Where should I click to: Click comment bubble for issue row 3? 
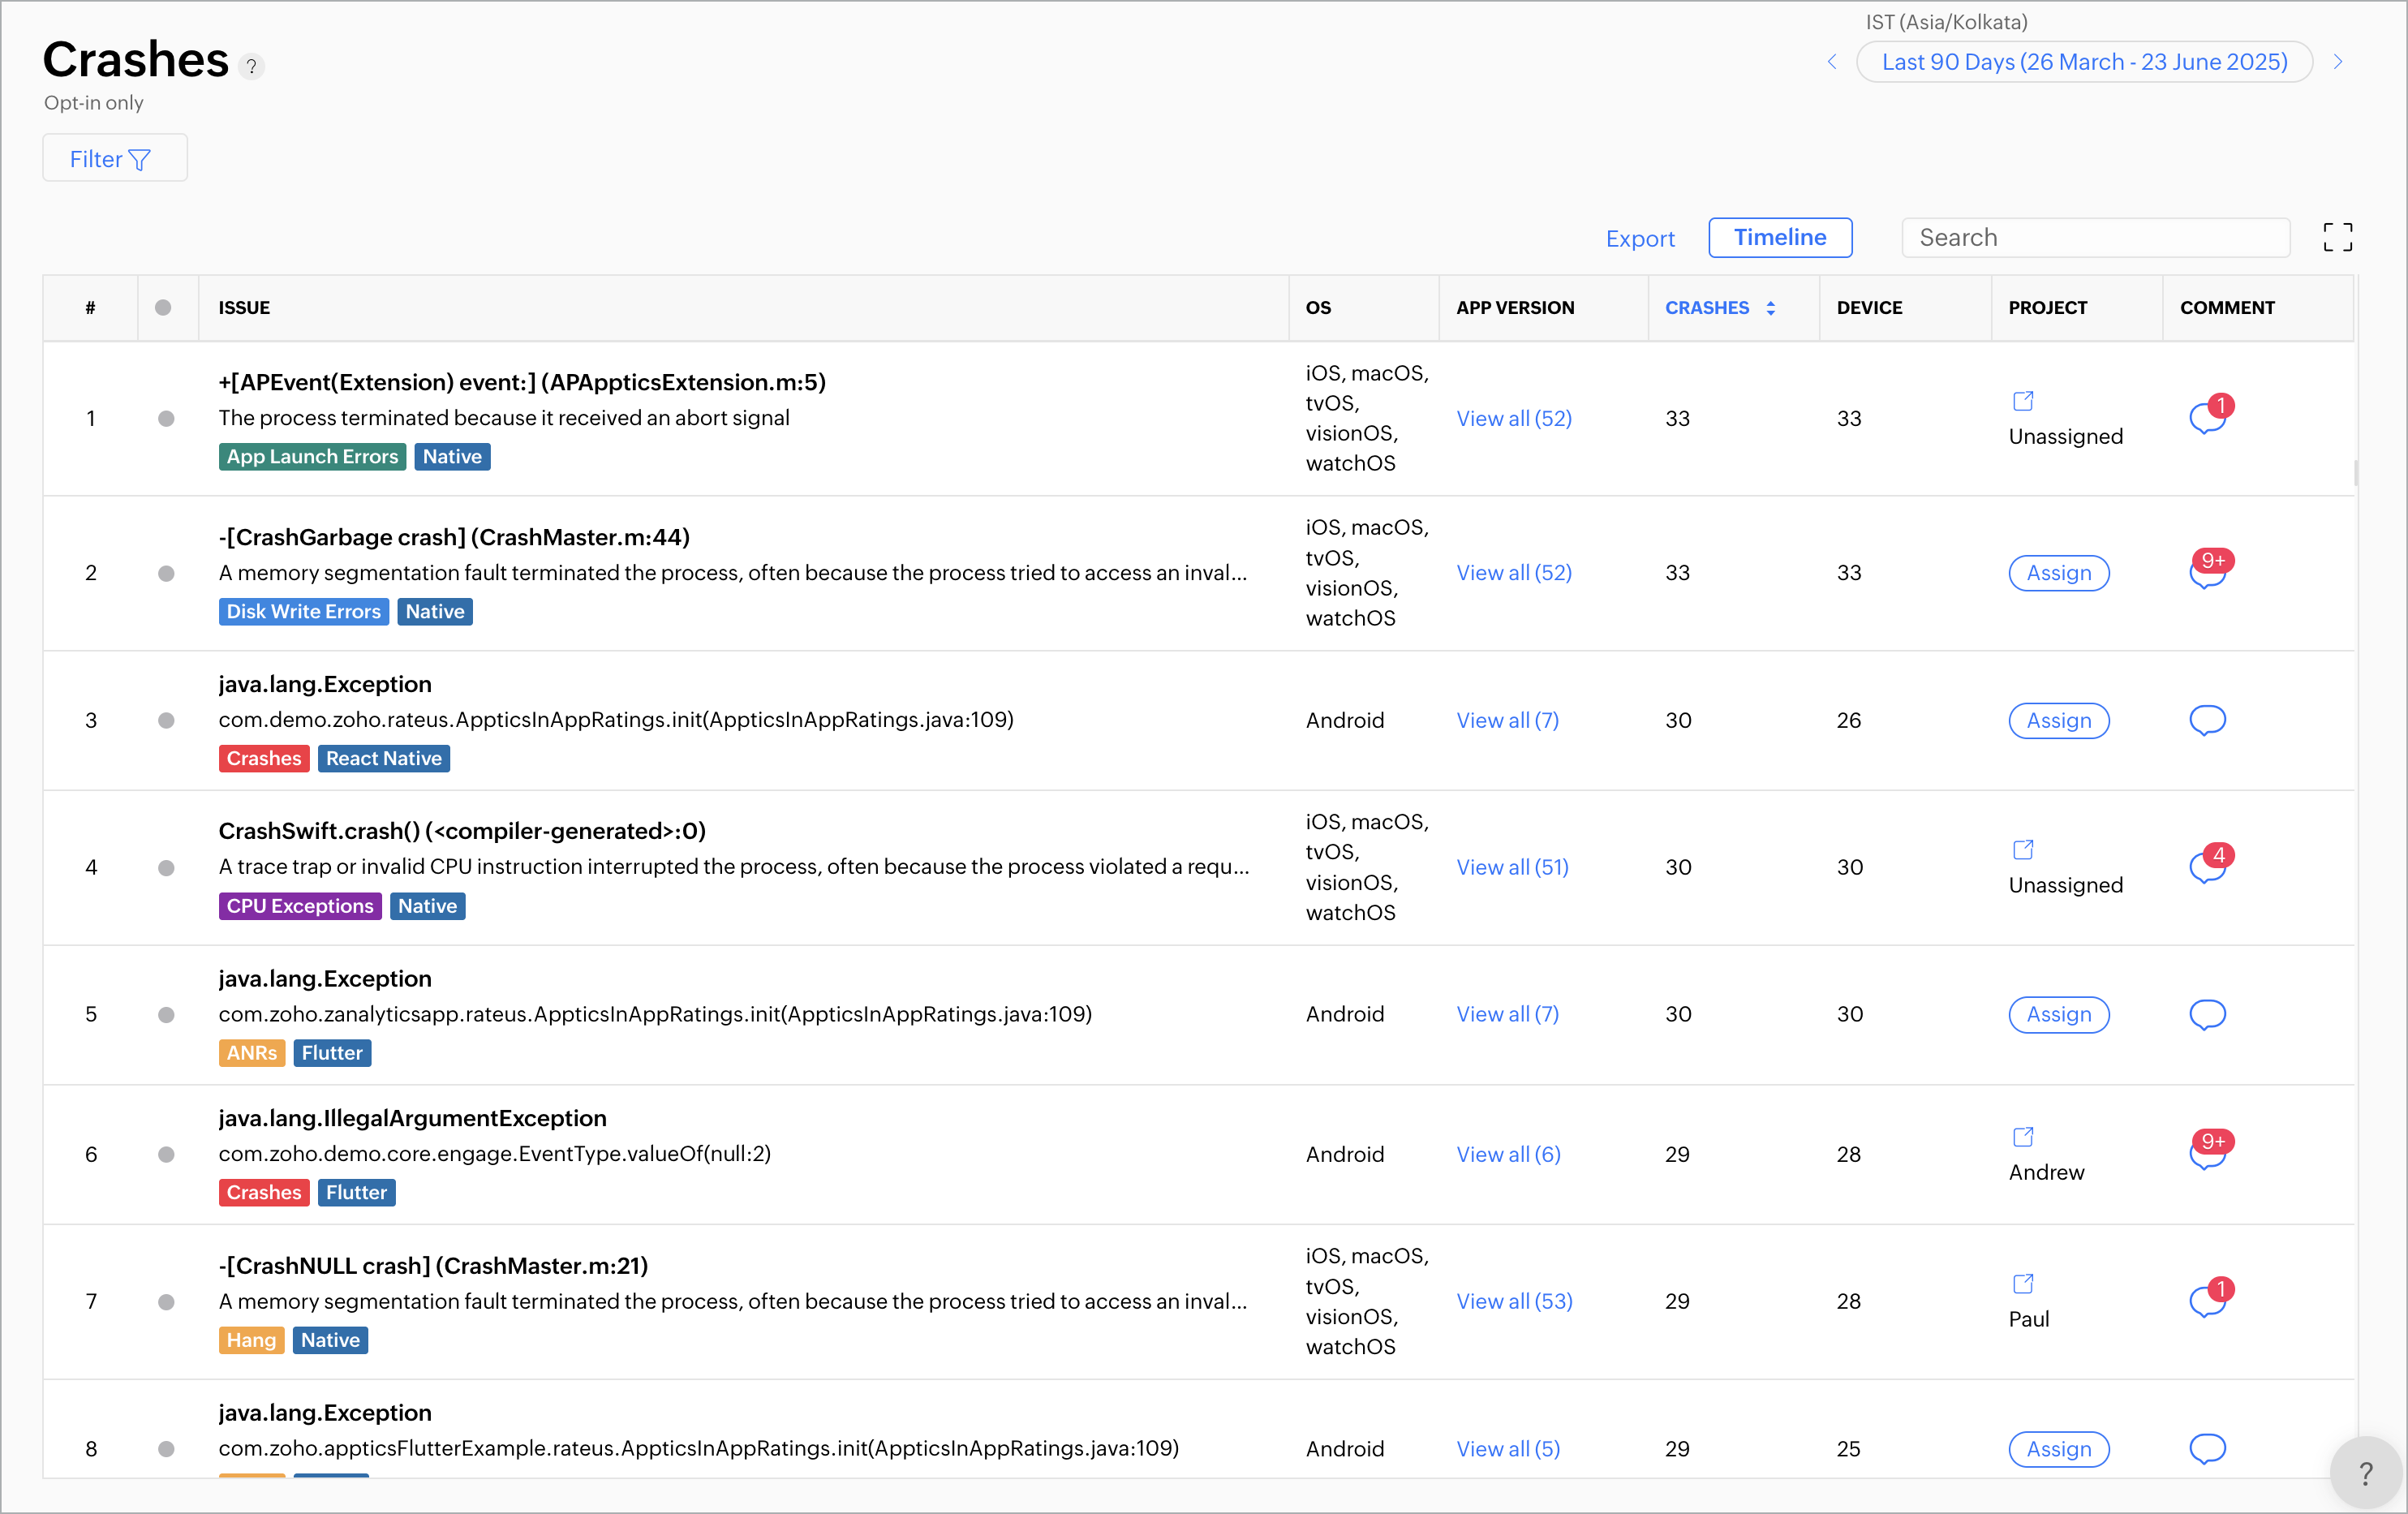[2207, 720]
